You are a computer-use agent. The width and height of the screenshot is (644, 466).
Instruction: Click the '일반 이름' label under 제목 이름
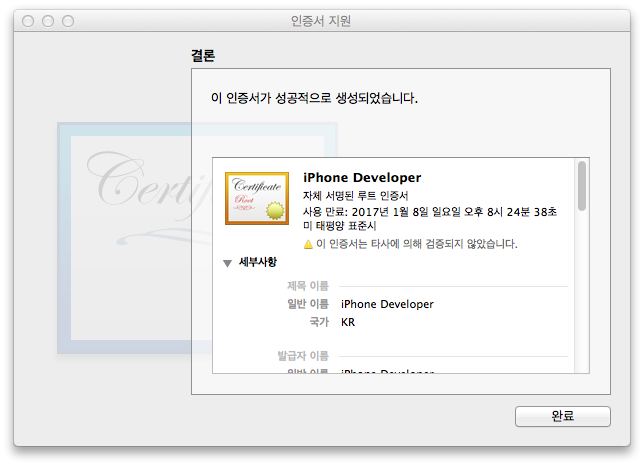(308, 304)
